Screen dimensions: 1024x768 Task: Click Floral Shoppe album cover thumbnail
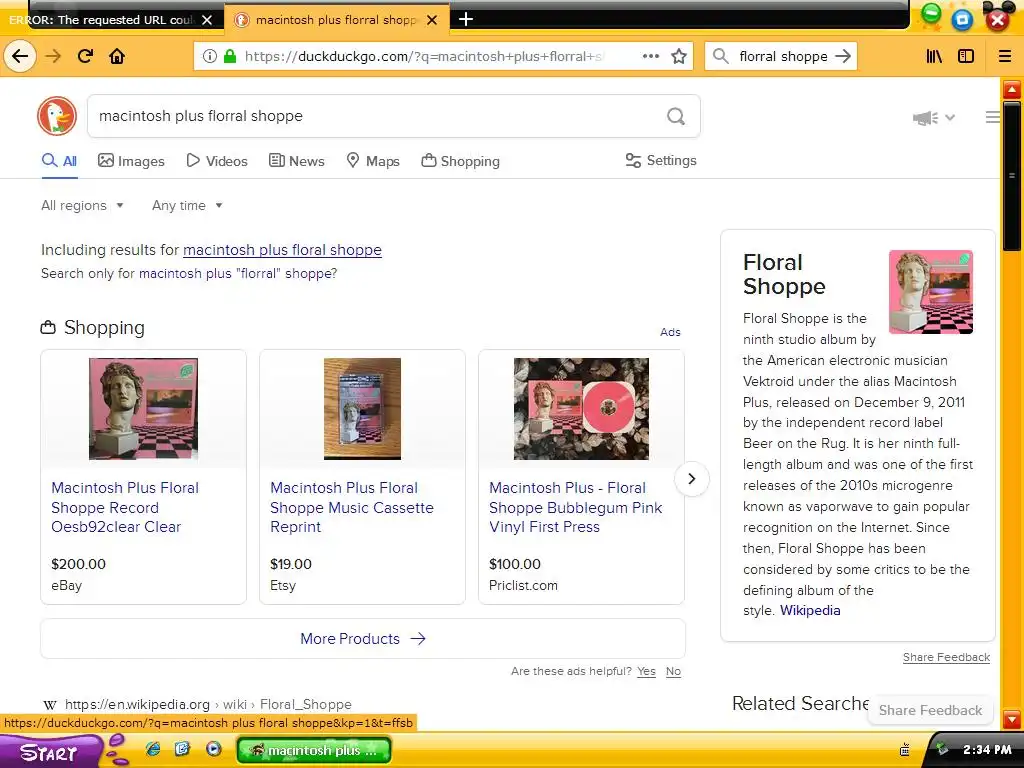(931, 292)
